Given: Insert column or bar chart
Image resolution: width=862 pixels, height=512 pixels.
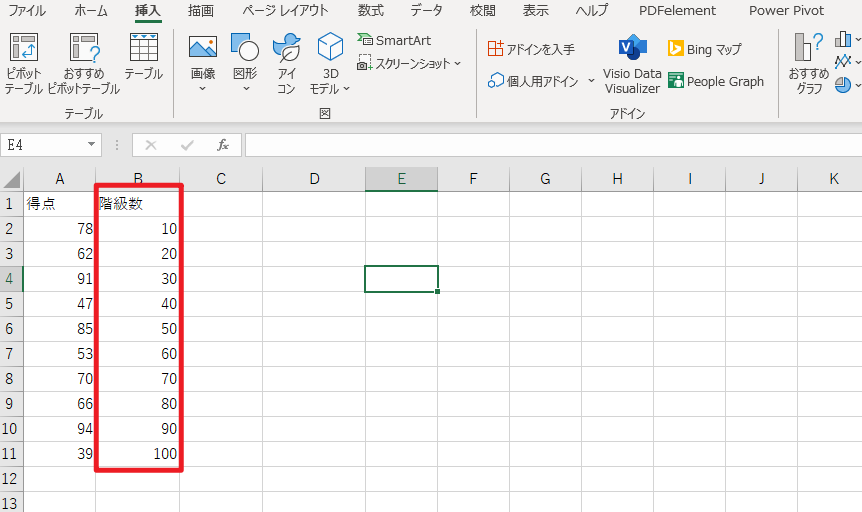Looking at the screenshot, I should [x=847, y=39].
